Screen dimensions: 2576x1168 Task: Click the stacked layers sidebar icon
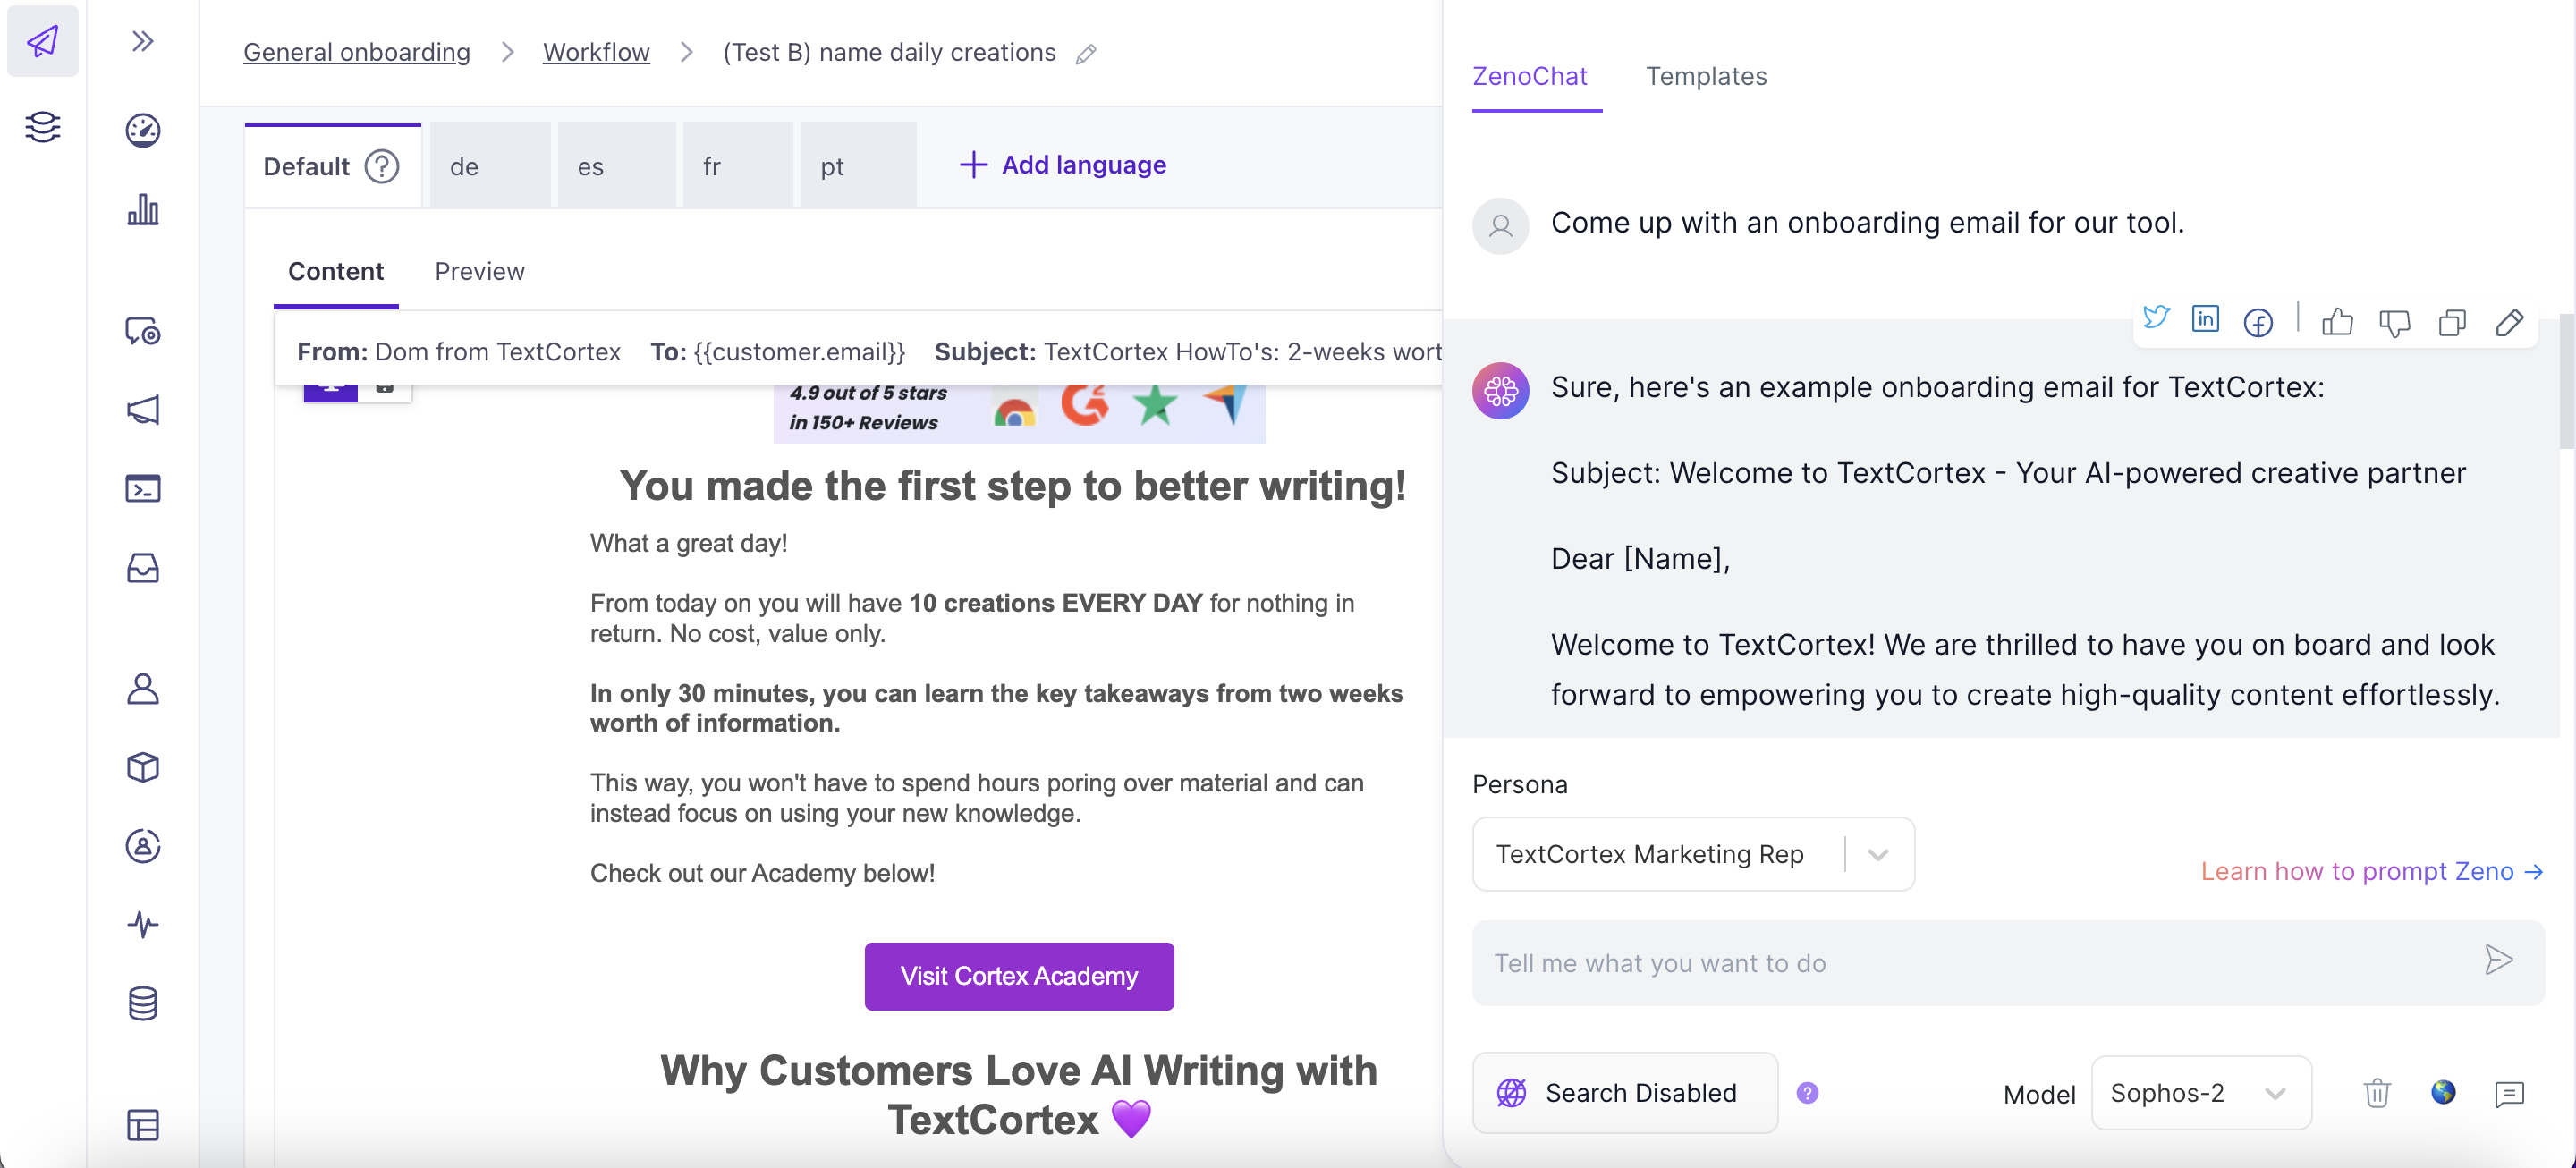42,127
